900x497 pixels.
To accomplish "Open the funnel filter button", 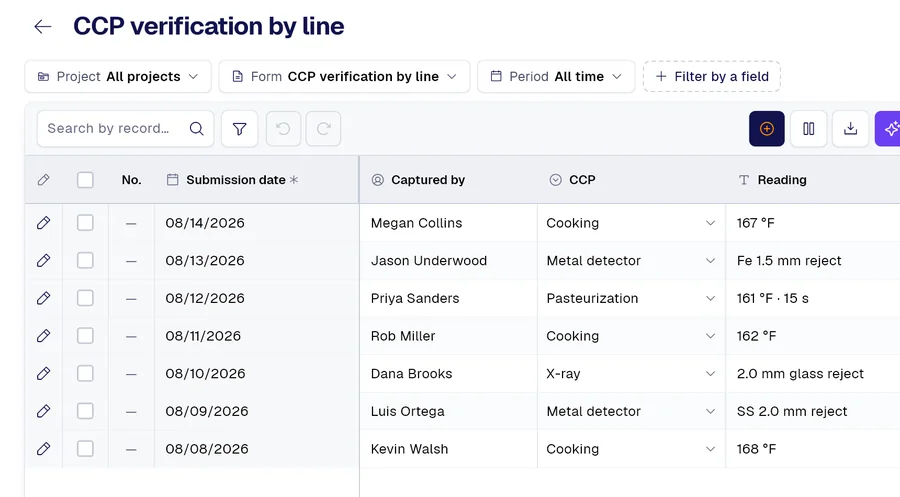I will (239, 129).
